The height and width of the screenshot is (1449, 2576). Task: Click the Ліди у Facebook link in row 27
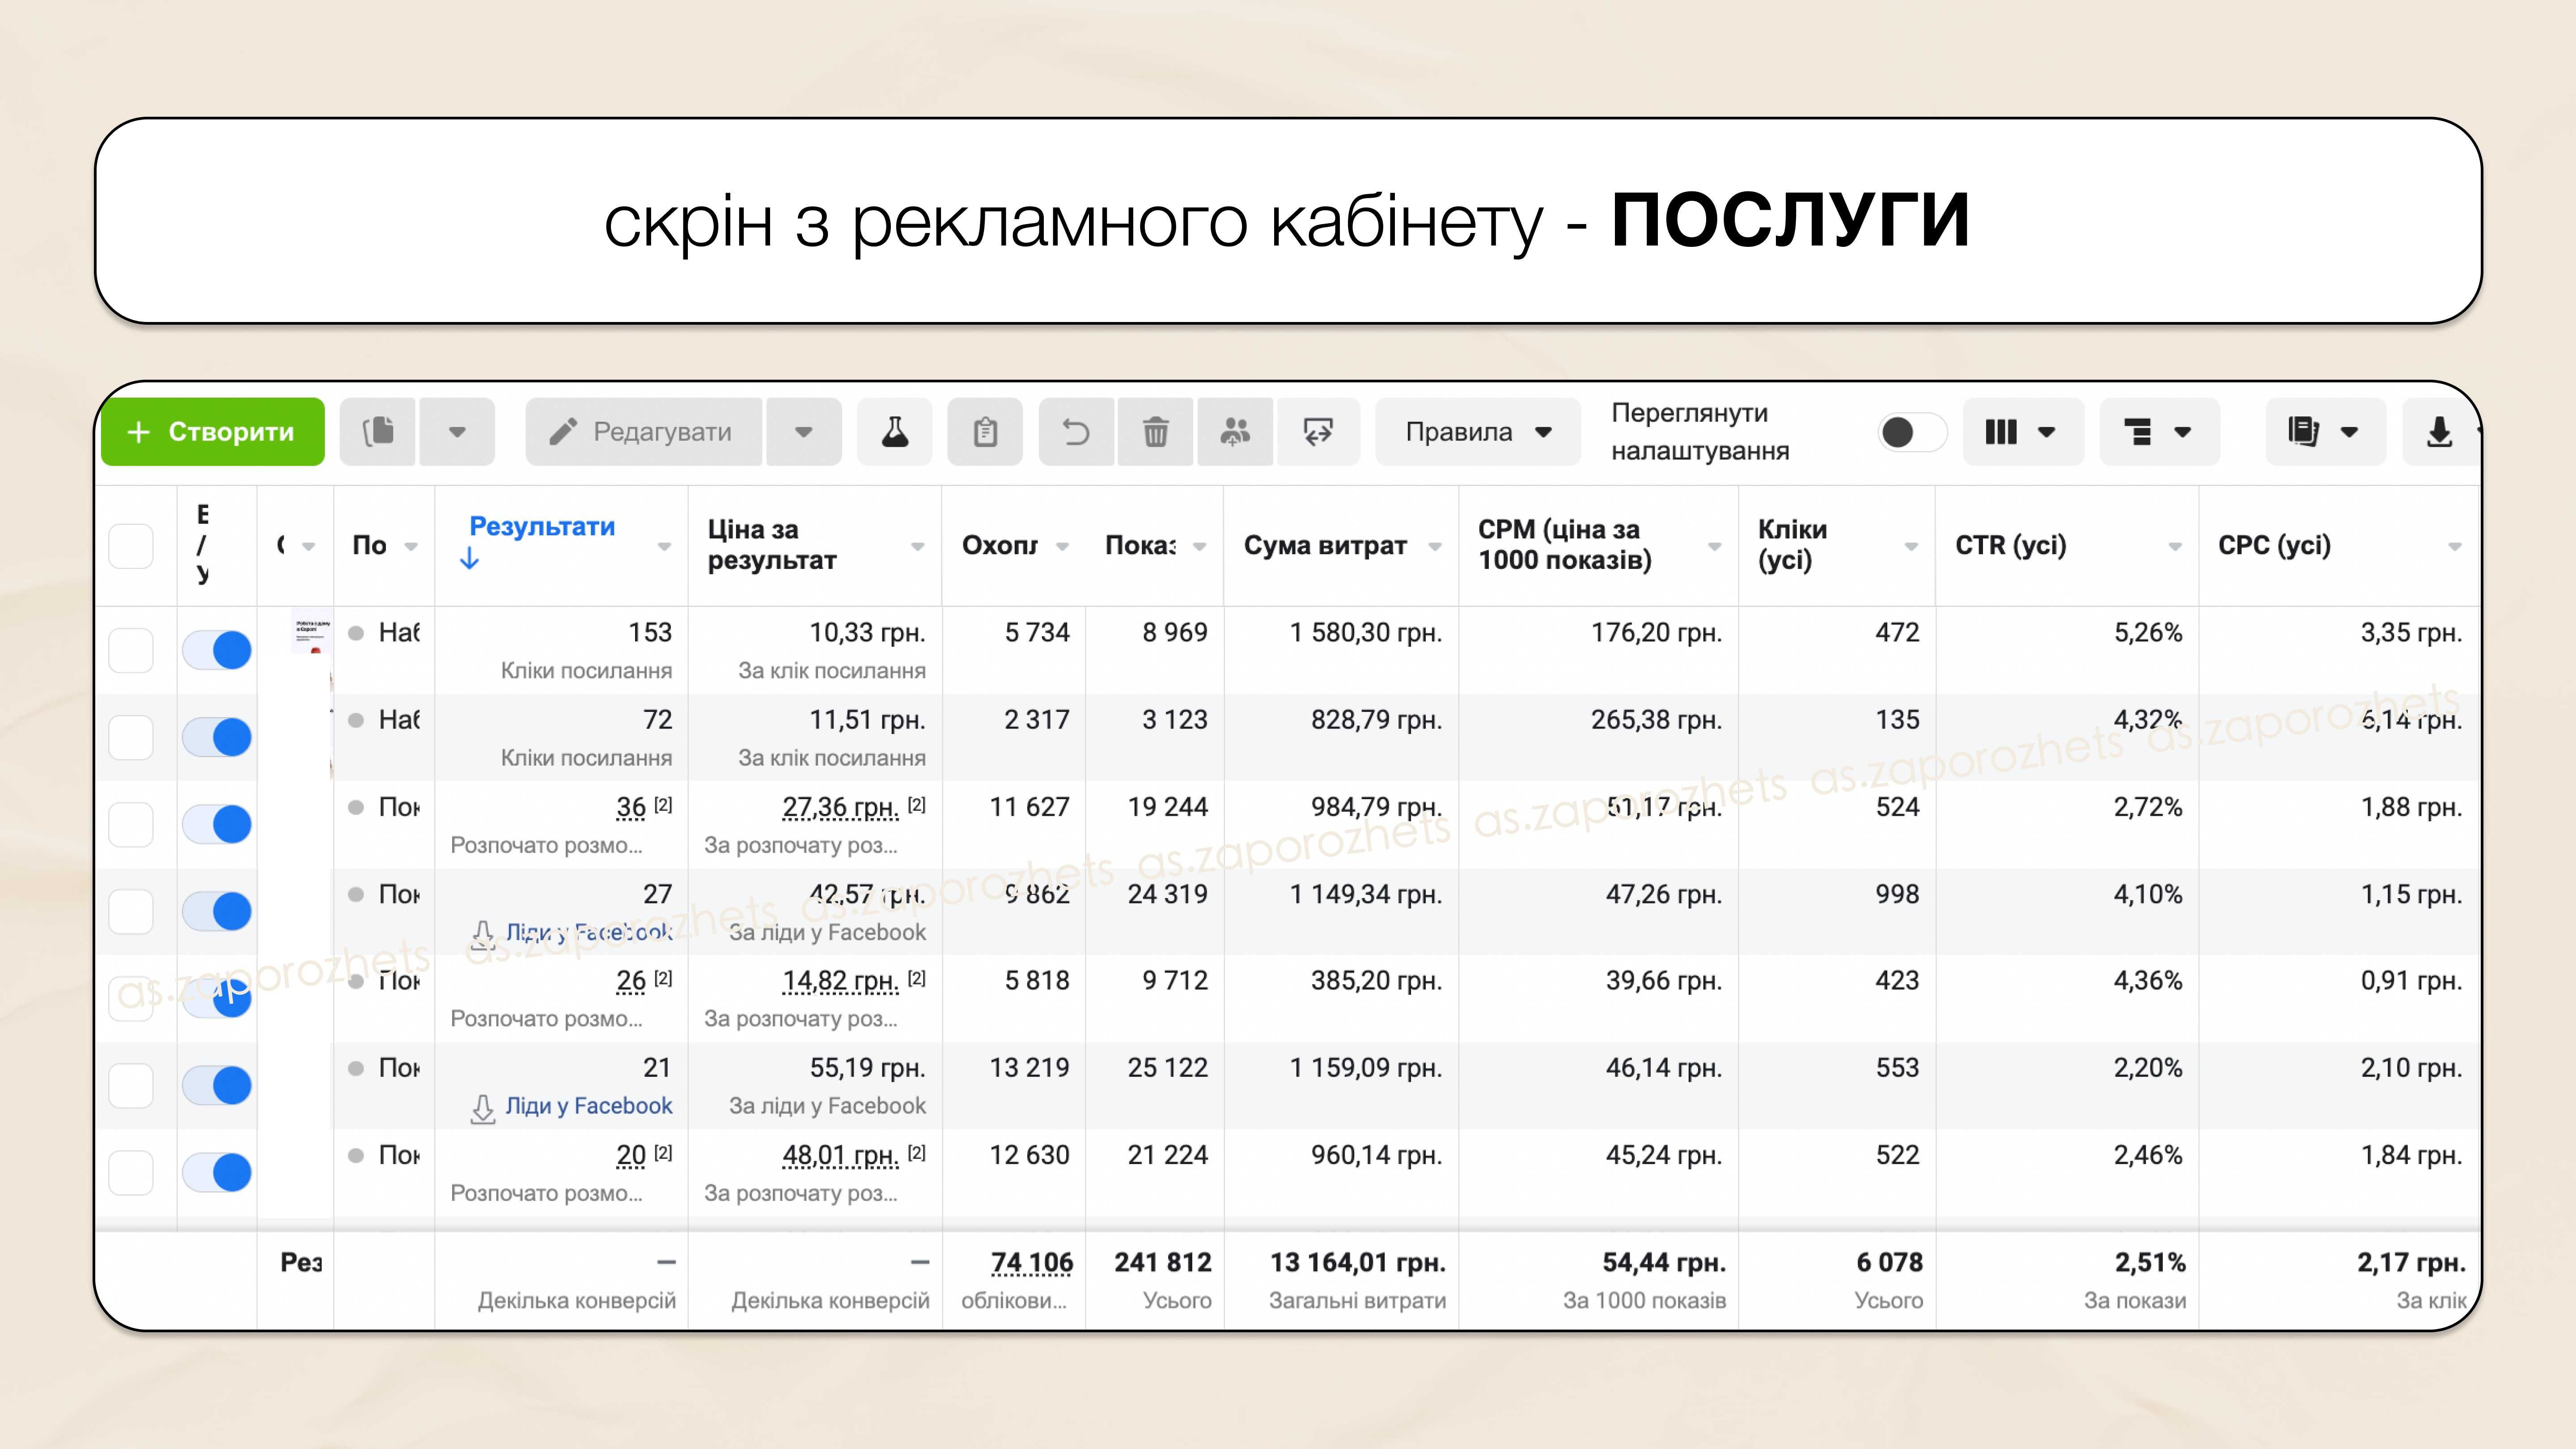point(589,932)
